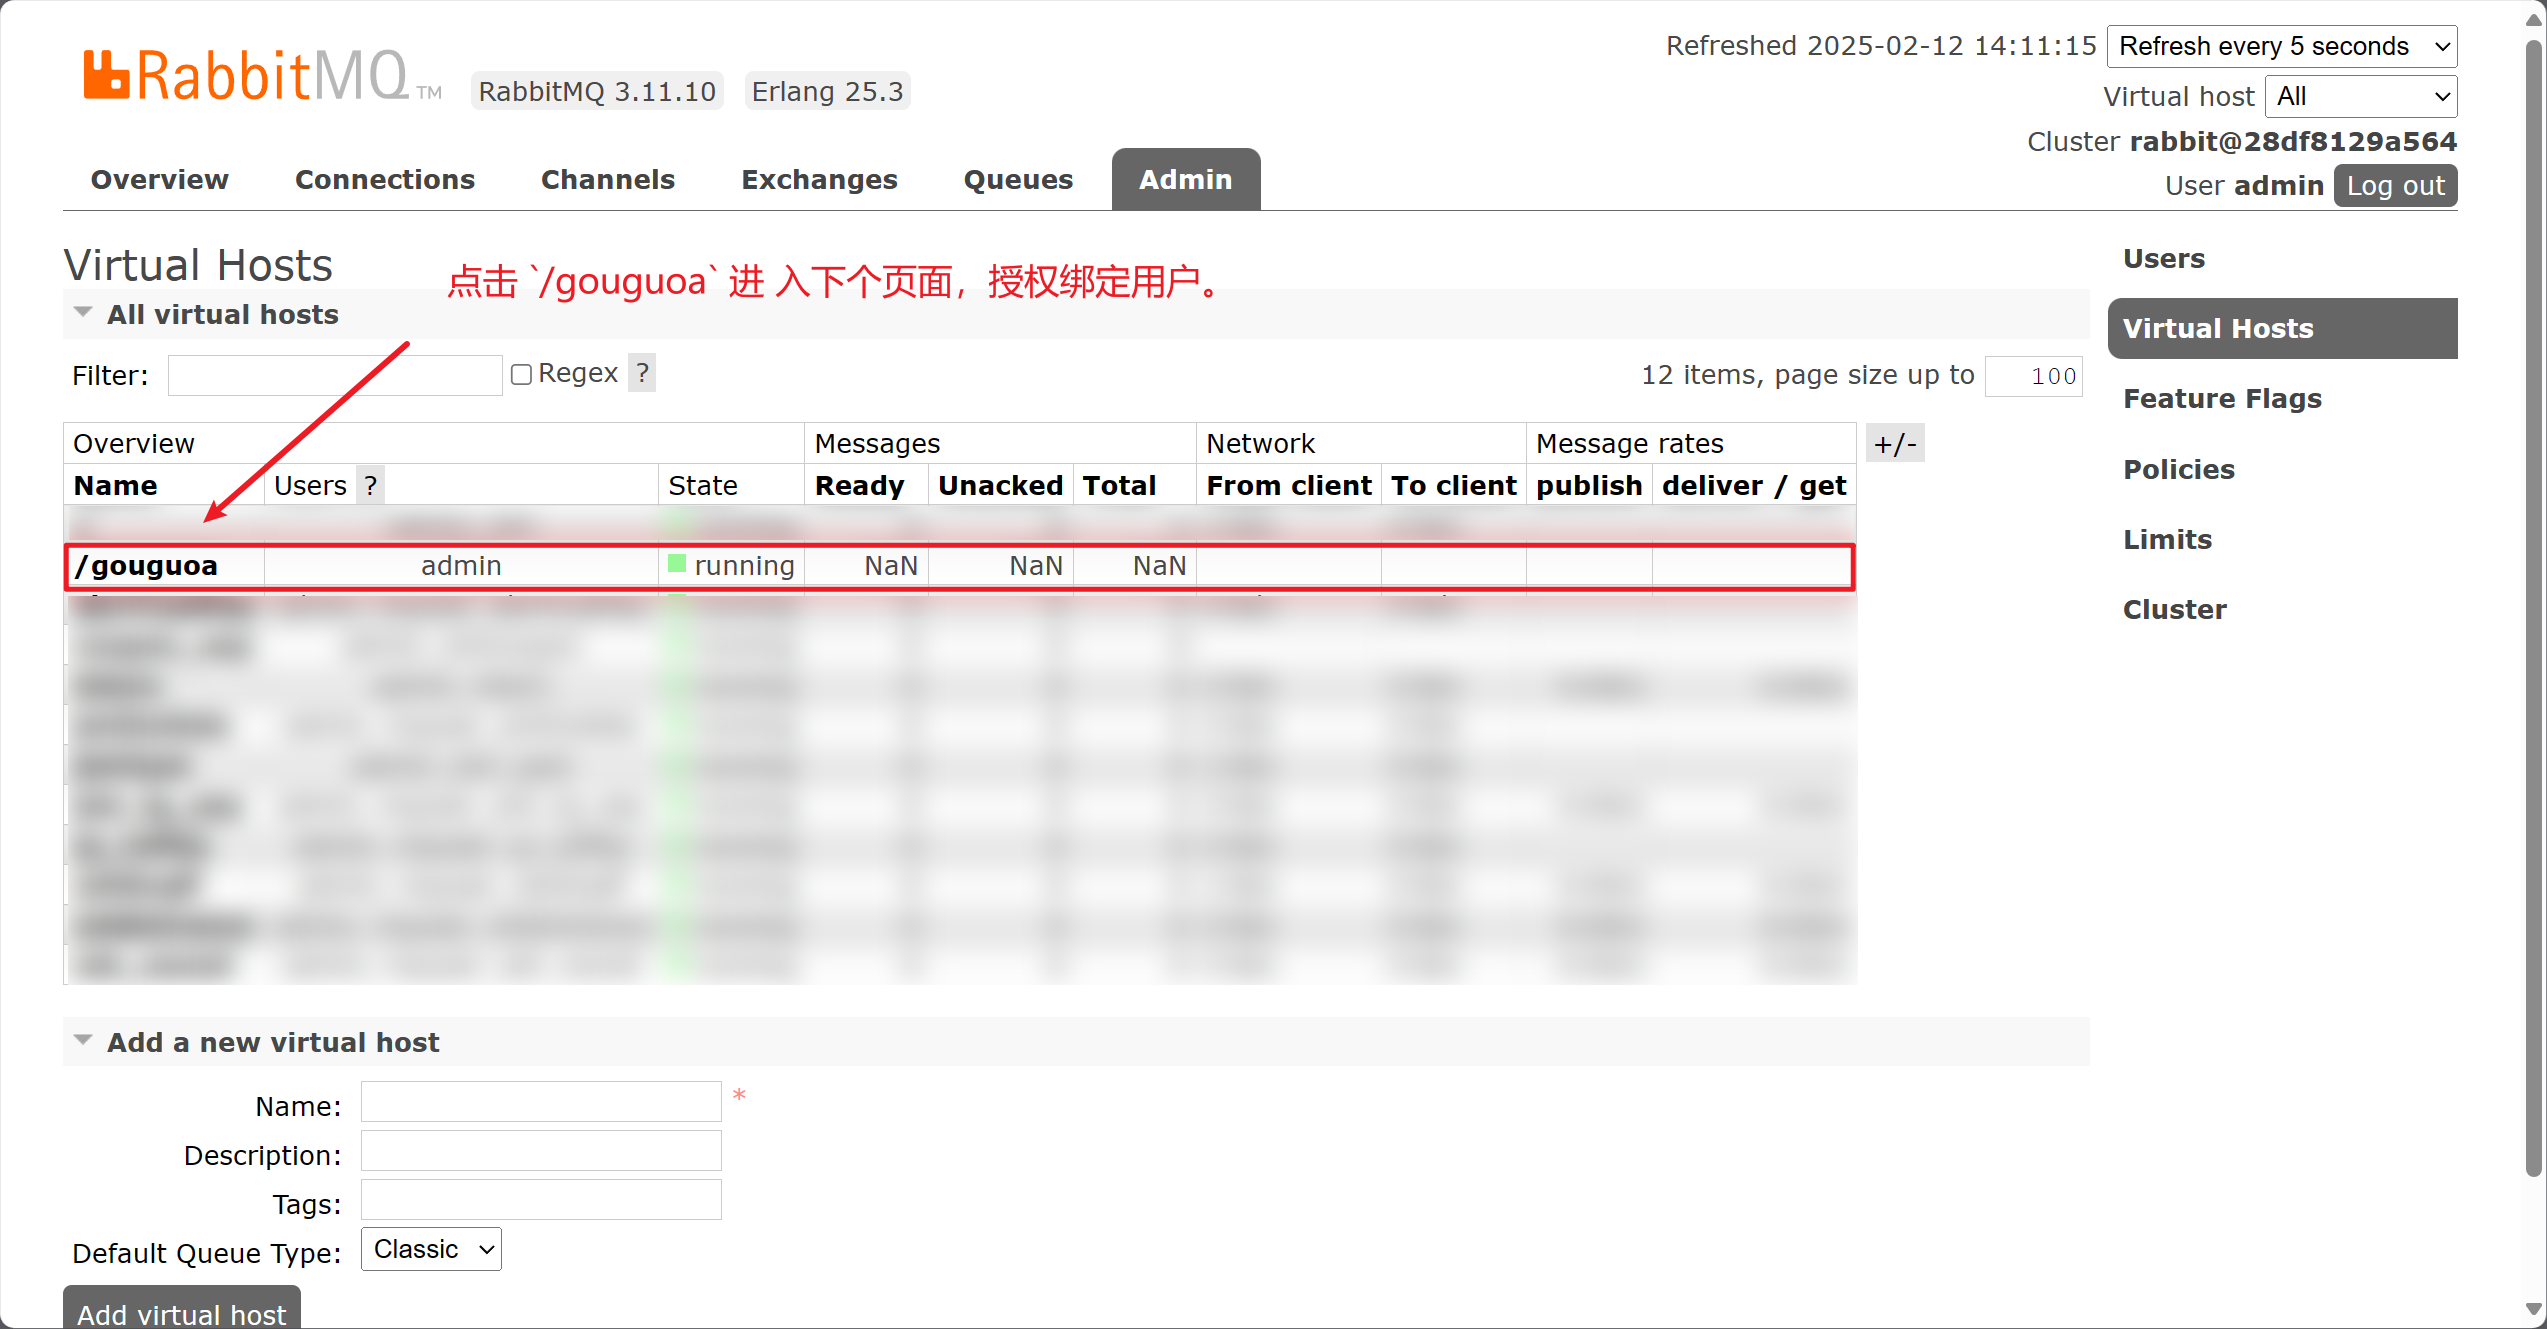This screenshot has width=2547, height=1329.
Task: Click the Log out button
Action: 2395,186
